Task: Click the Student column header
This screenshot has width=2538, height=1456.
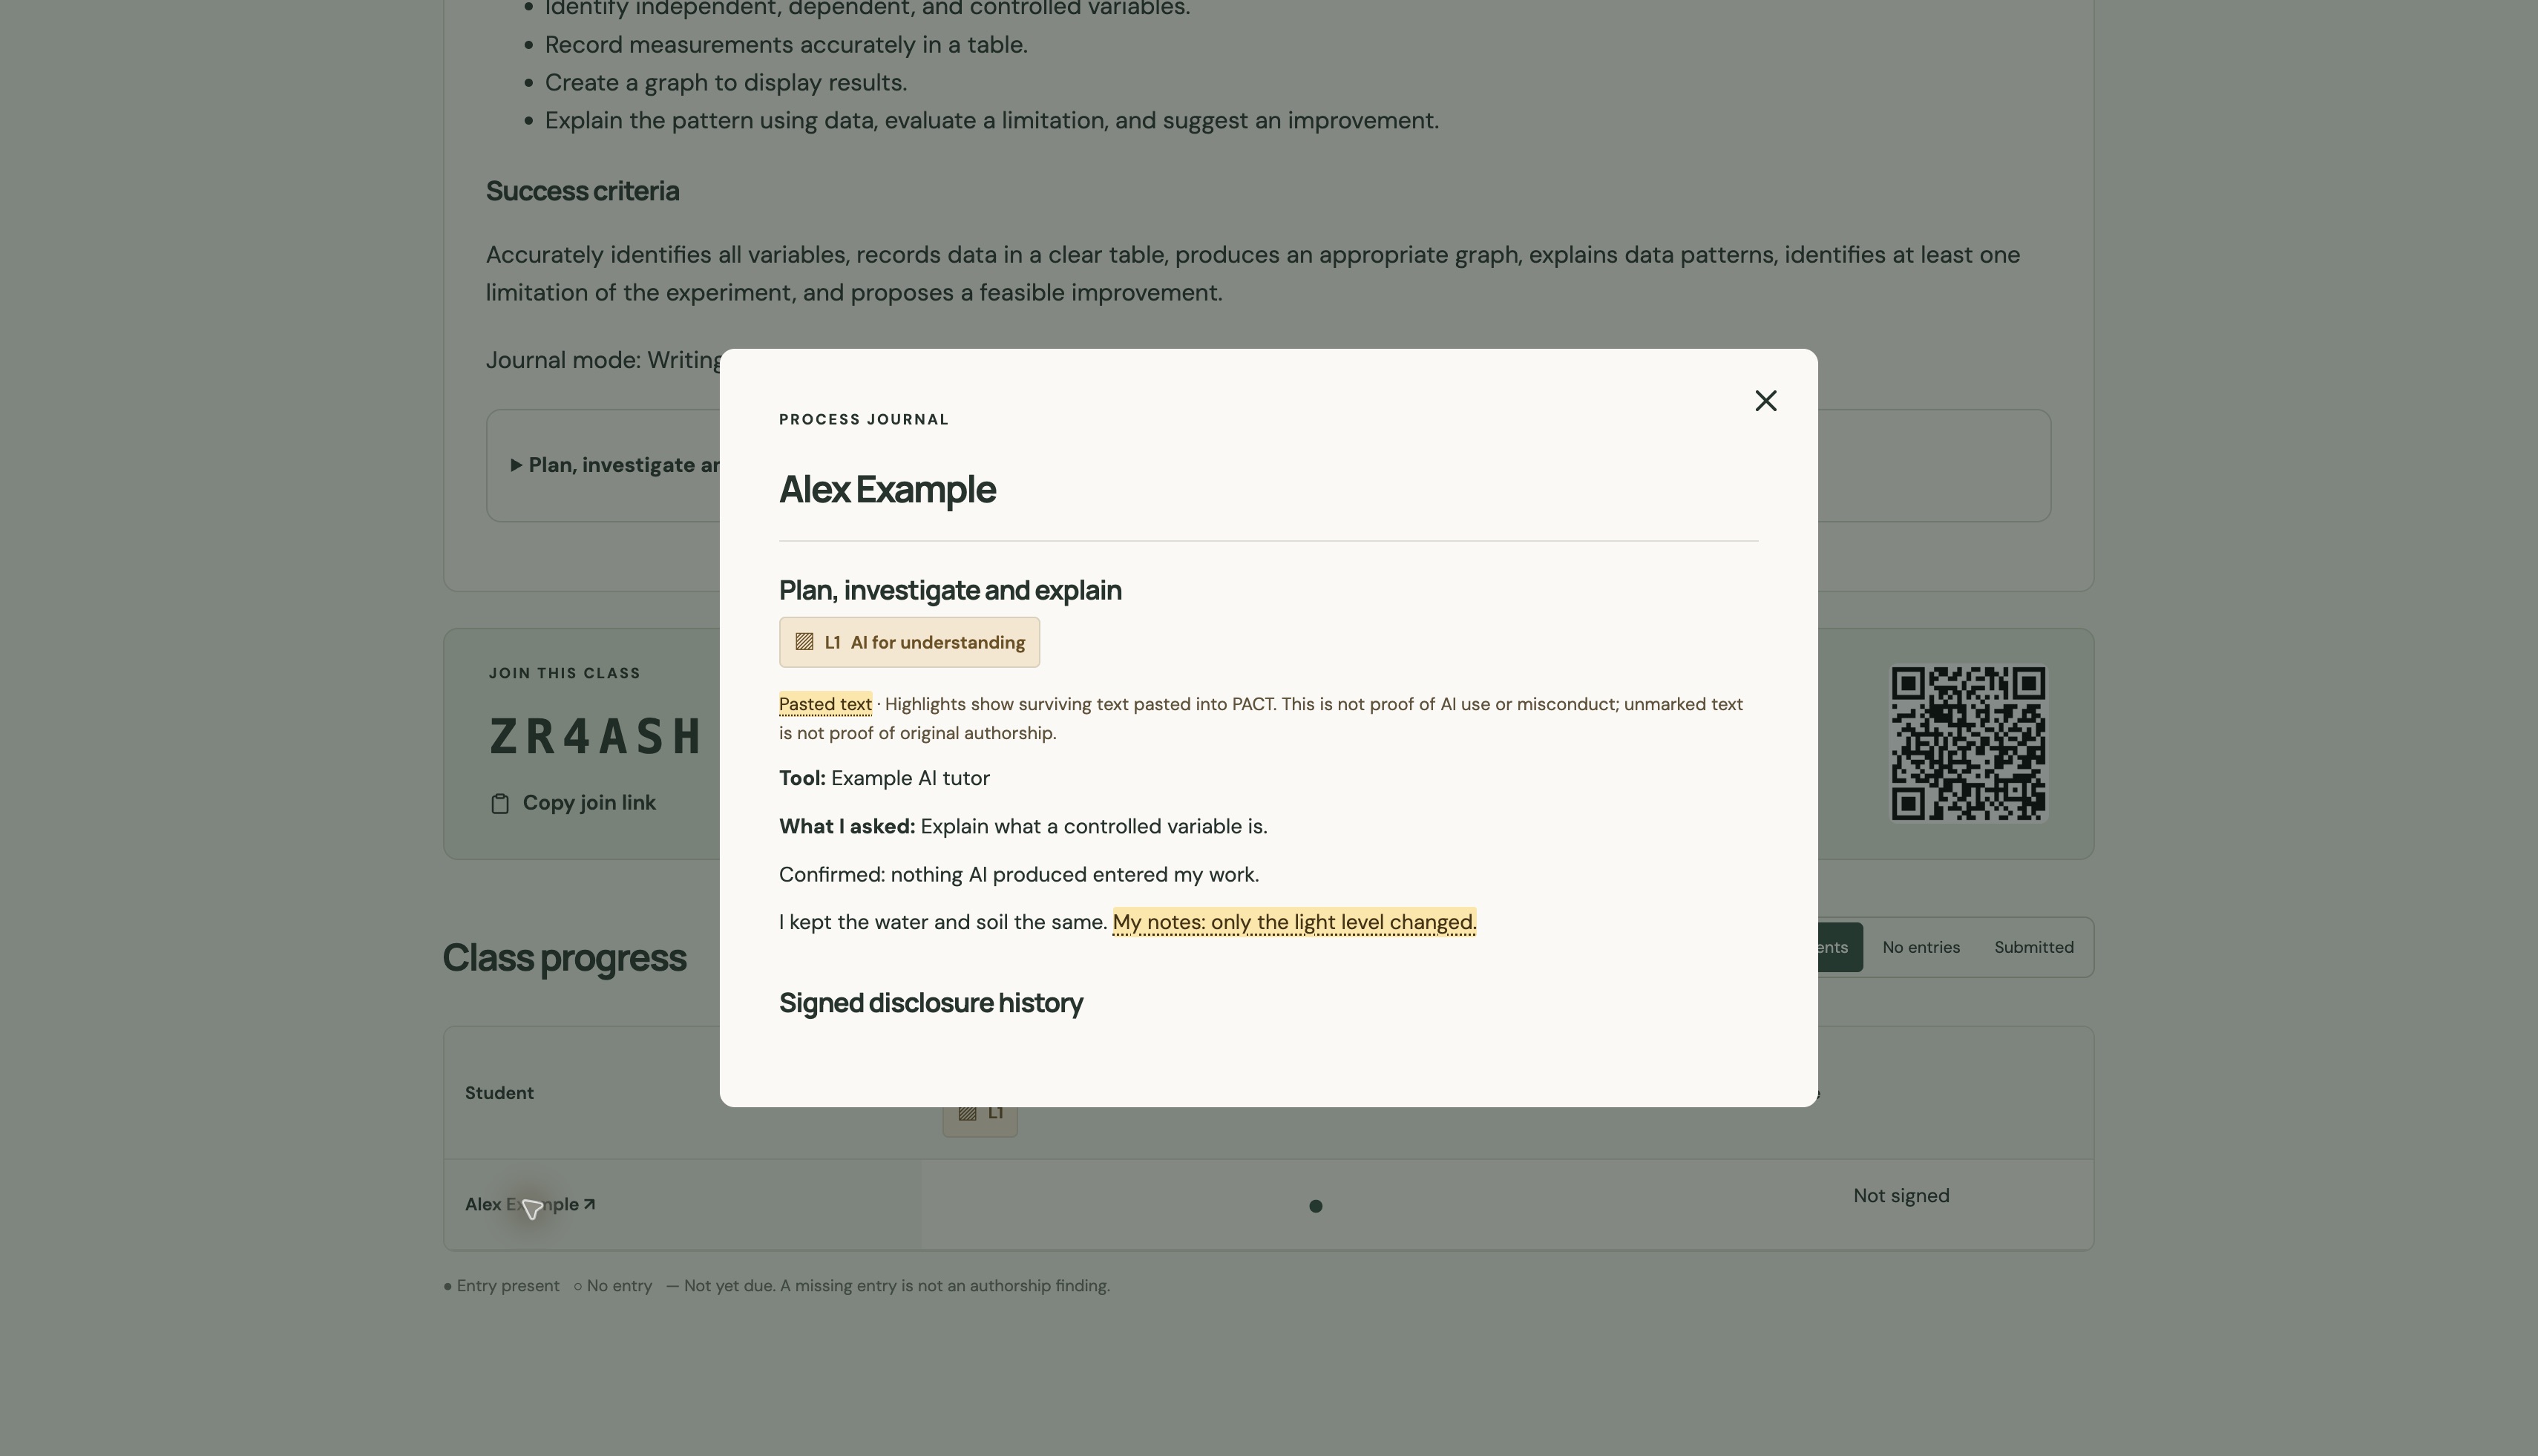Action: pyautogui.click(x=499, y=1093)
